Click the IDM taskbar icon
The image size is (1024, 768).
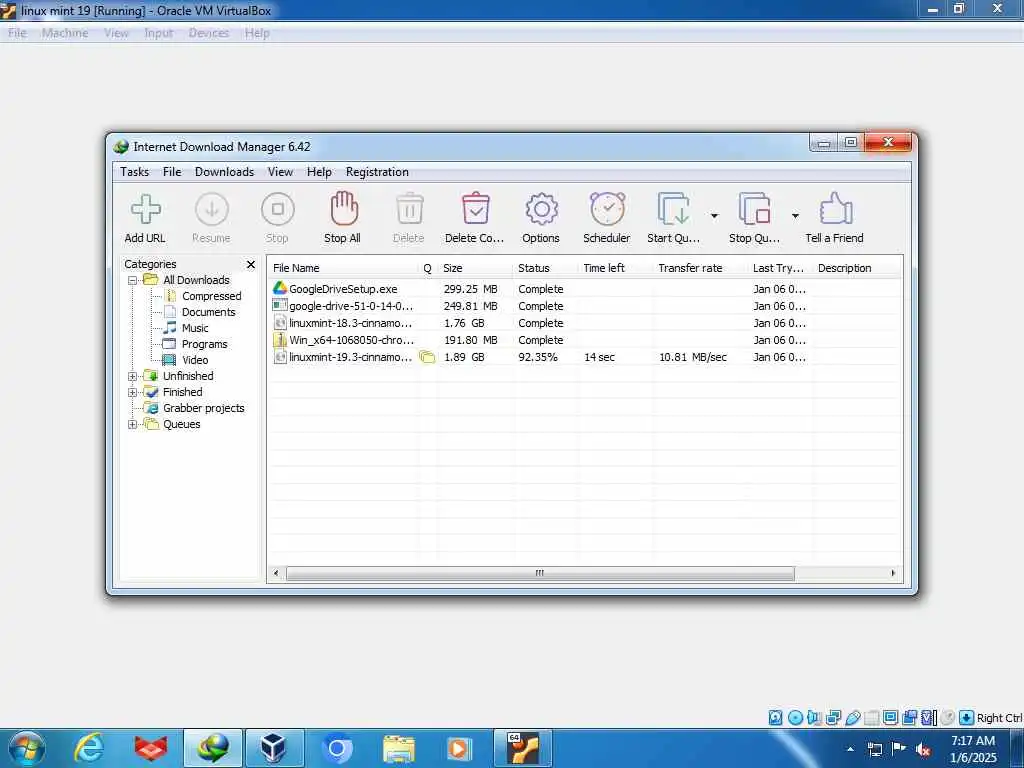[213, 748]
